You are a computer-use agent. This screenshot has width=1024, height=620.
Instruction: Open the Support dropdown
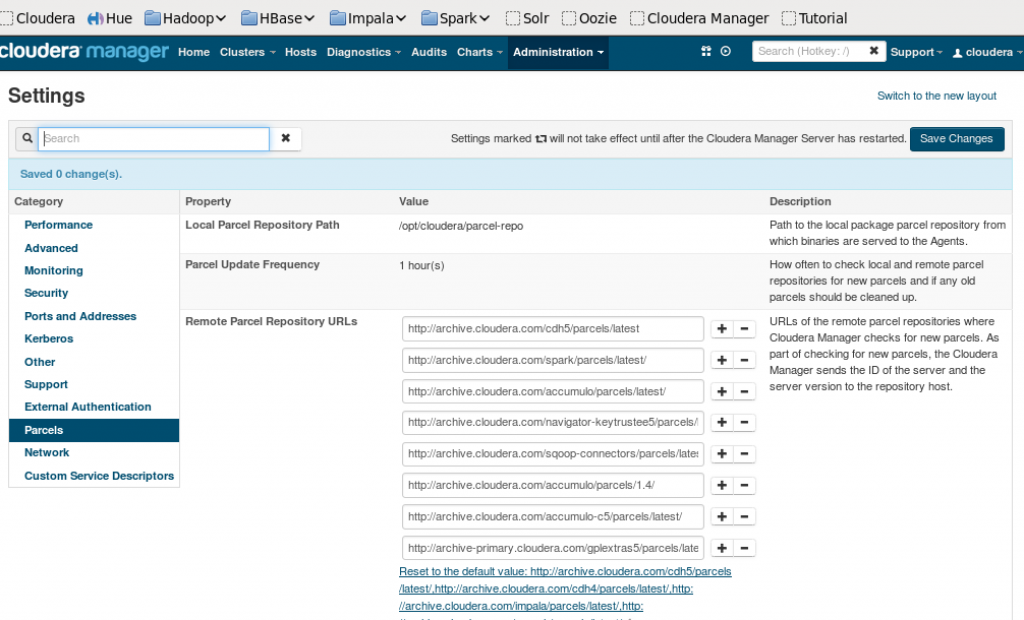coord(916,52)
